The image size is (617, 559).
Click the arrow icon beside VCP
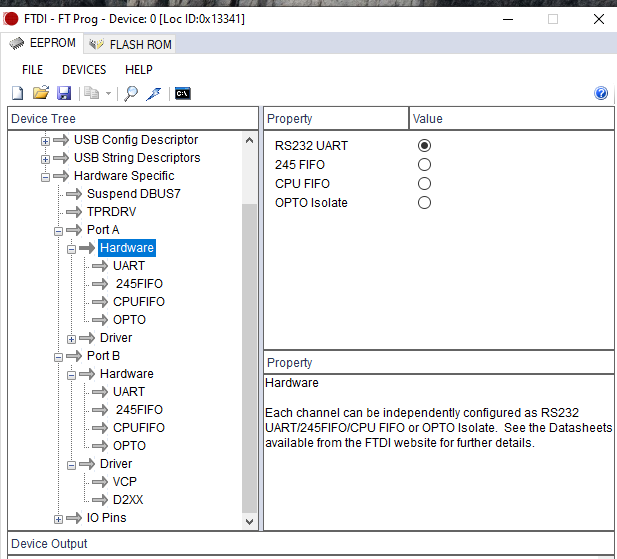pyautogui.click(x=100, y=482)
